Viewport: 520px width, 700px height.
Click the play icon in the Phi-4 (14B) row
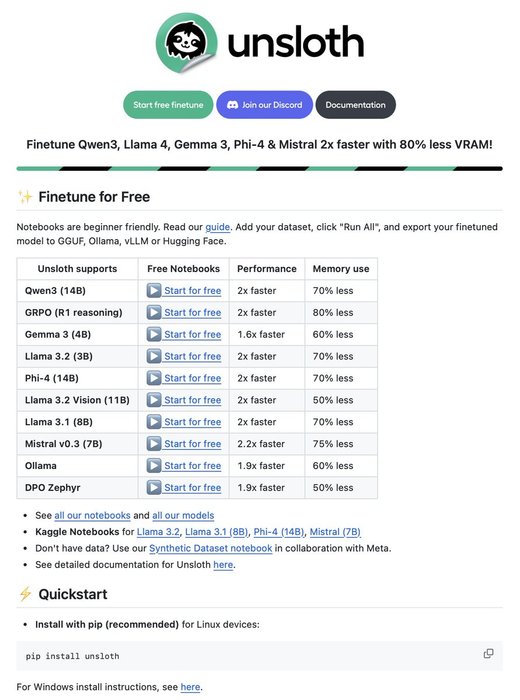(154, 378)
